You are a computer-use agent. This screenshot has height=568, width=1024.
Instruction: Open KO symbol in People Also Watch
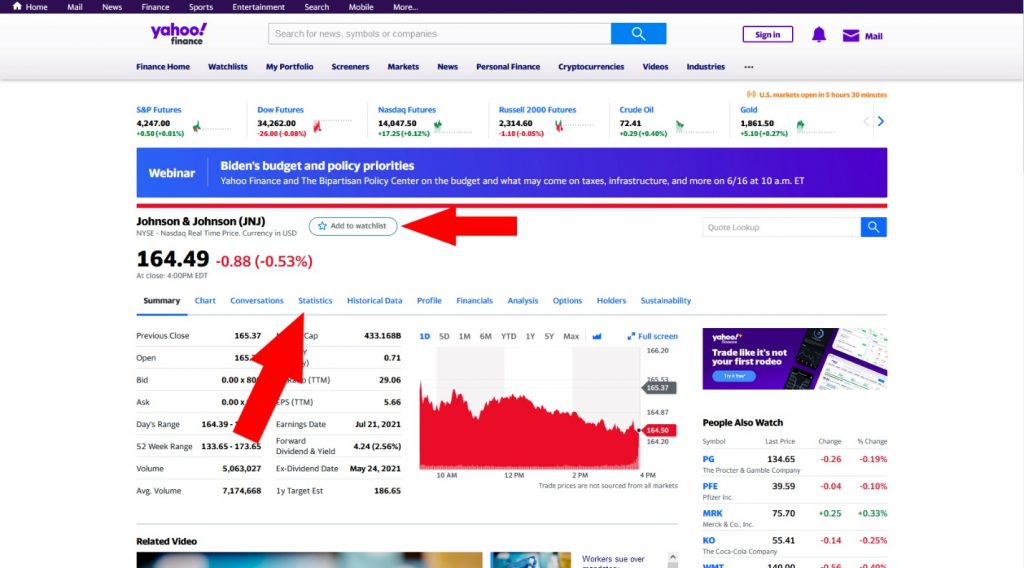tap(709, 540)
